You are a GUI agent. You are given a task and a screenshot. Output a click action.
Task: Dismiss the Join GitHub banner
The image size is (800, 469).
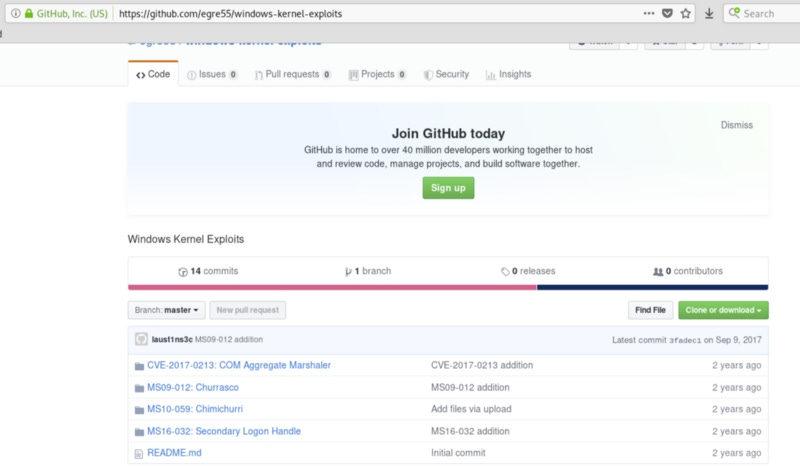click(x=736, y=125)
